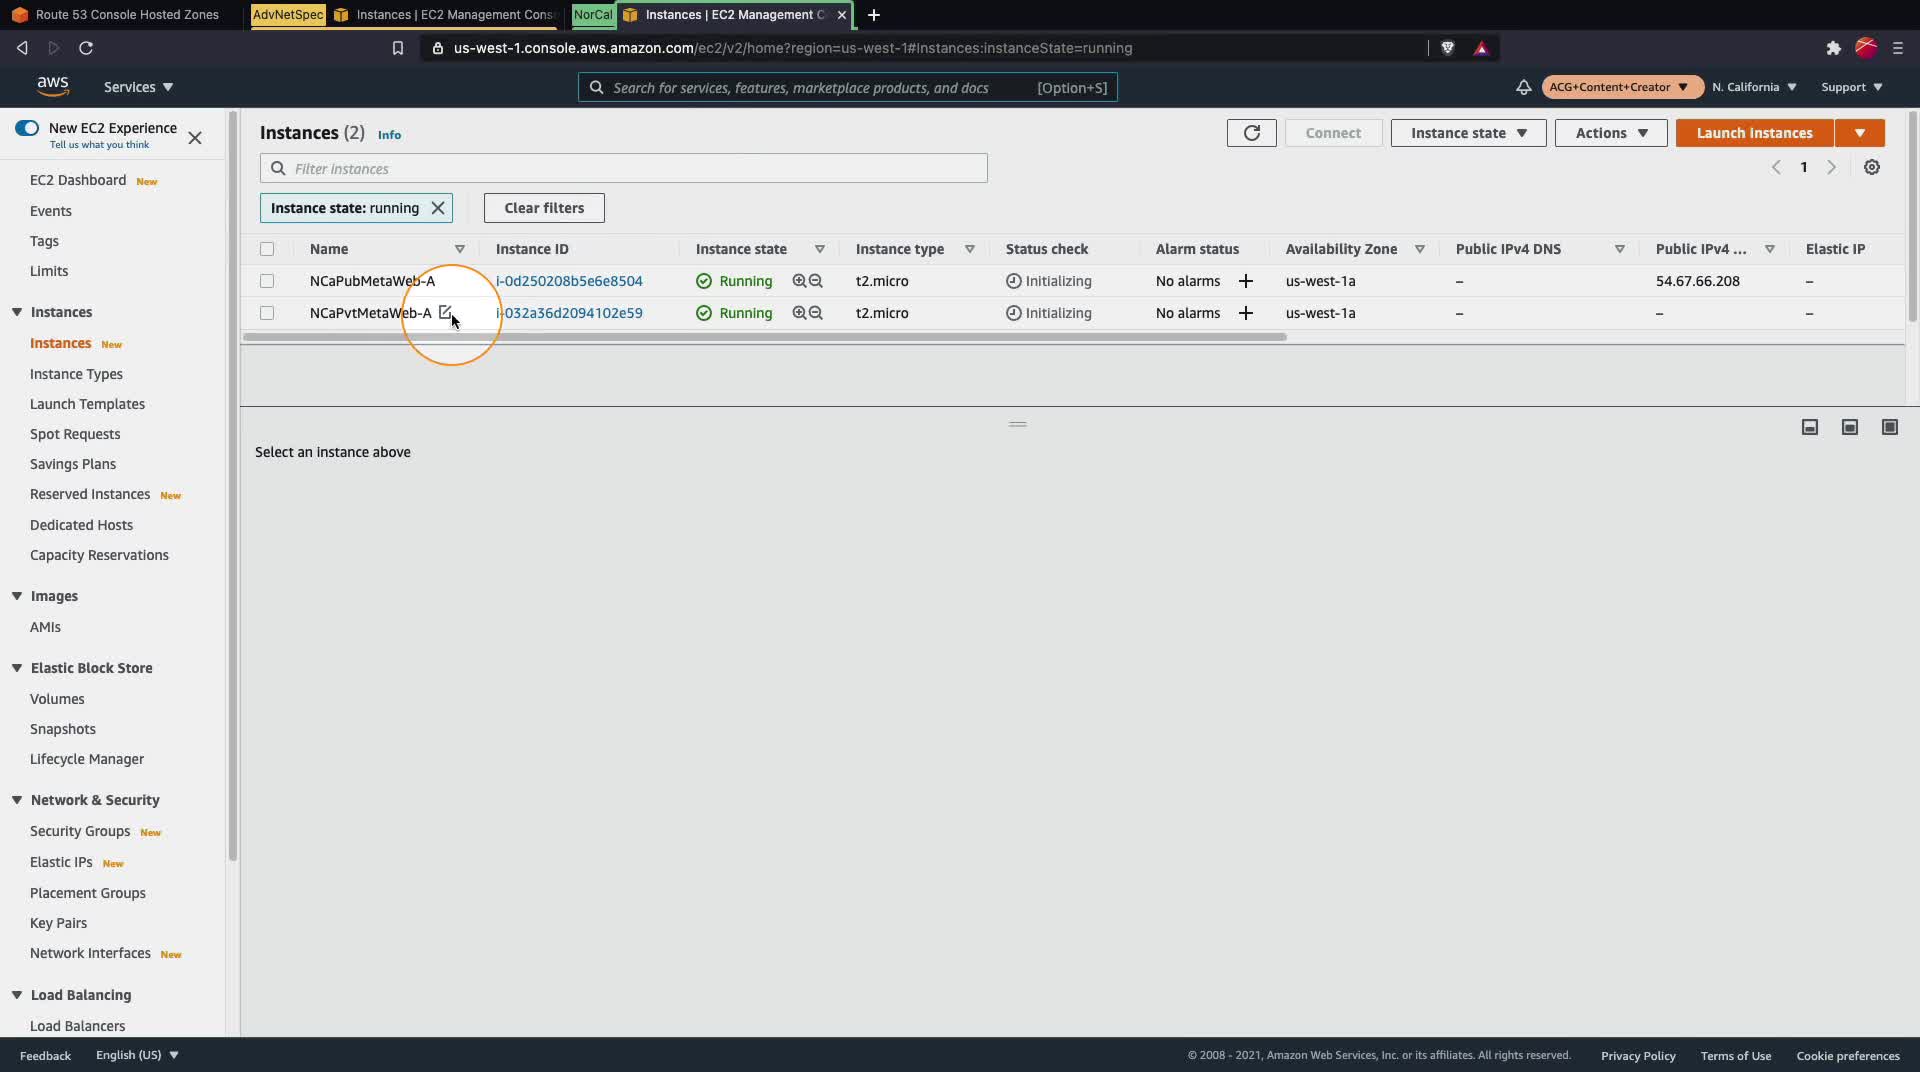Open the N. California region selector
The height and width of the screenshot is (1072, 1920).
(x=1754, y=87)
